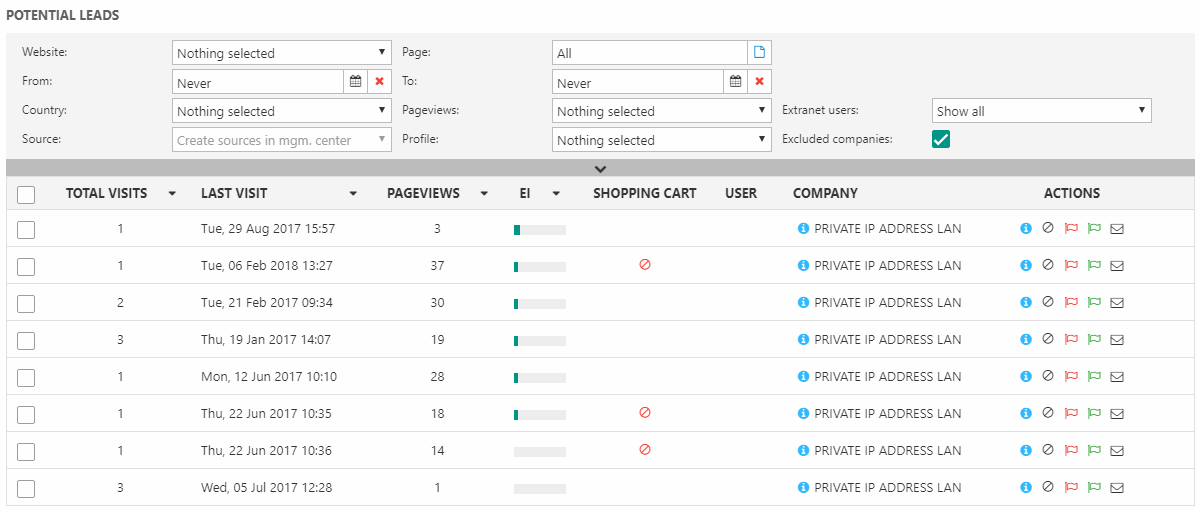Click the From date input field

pos(257,82)
